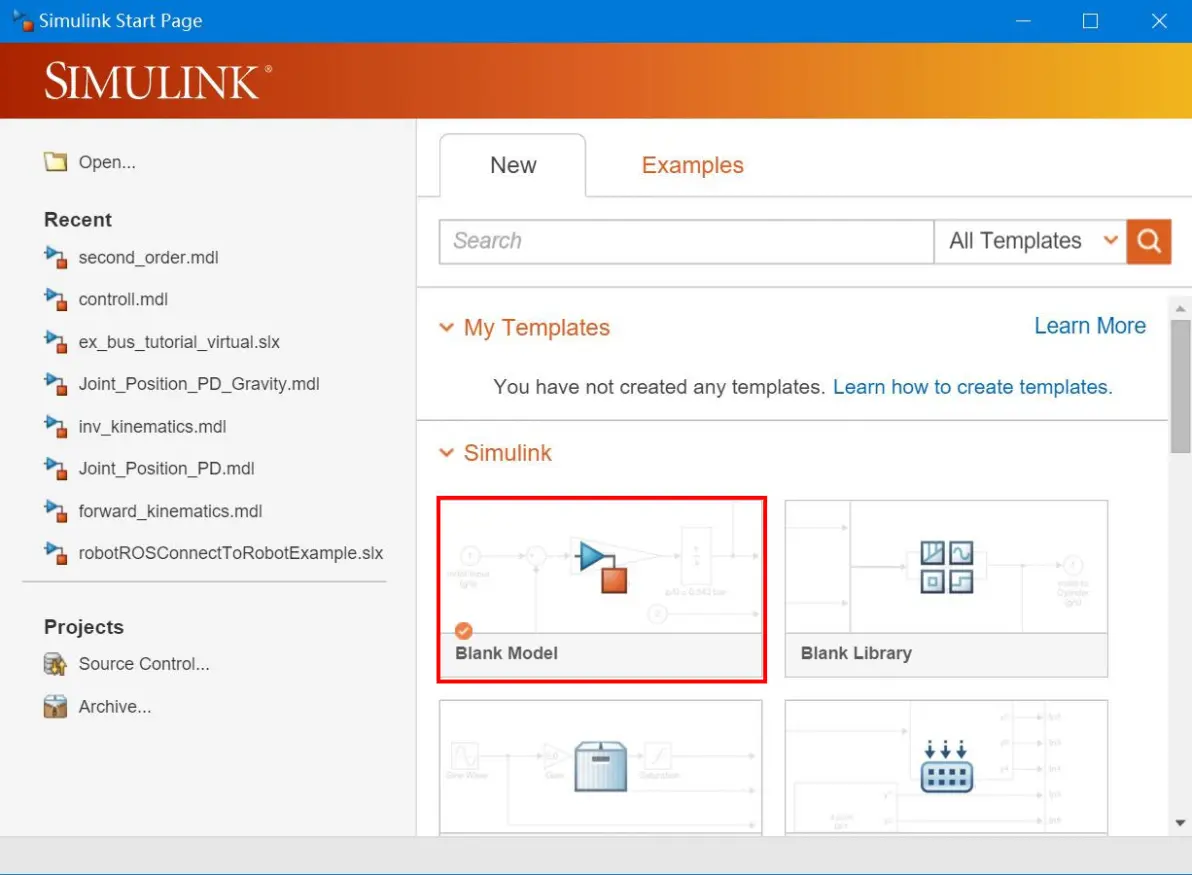The image size is (1192, 875).
Task: Switch to the Examples tab
Action: (x=692, y=165)
